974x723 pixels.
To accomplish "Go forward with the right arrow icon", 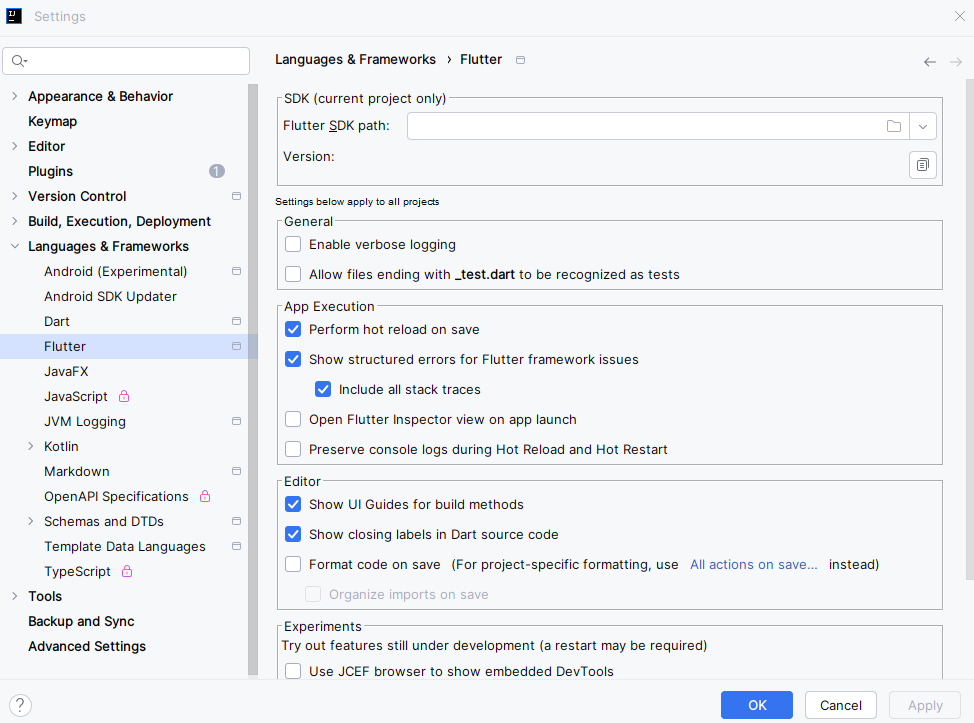I will click(x=956, y=61).
